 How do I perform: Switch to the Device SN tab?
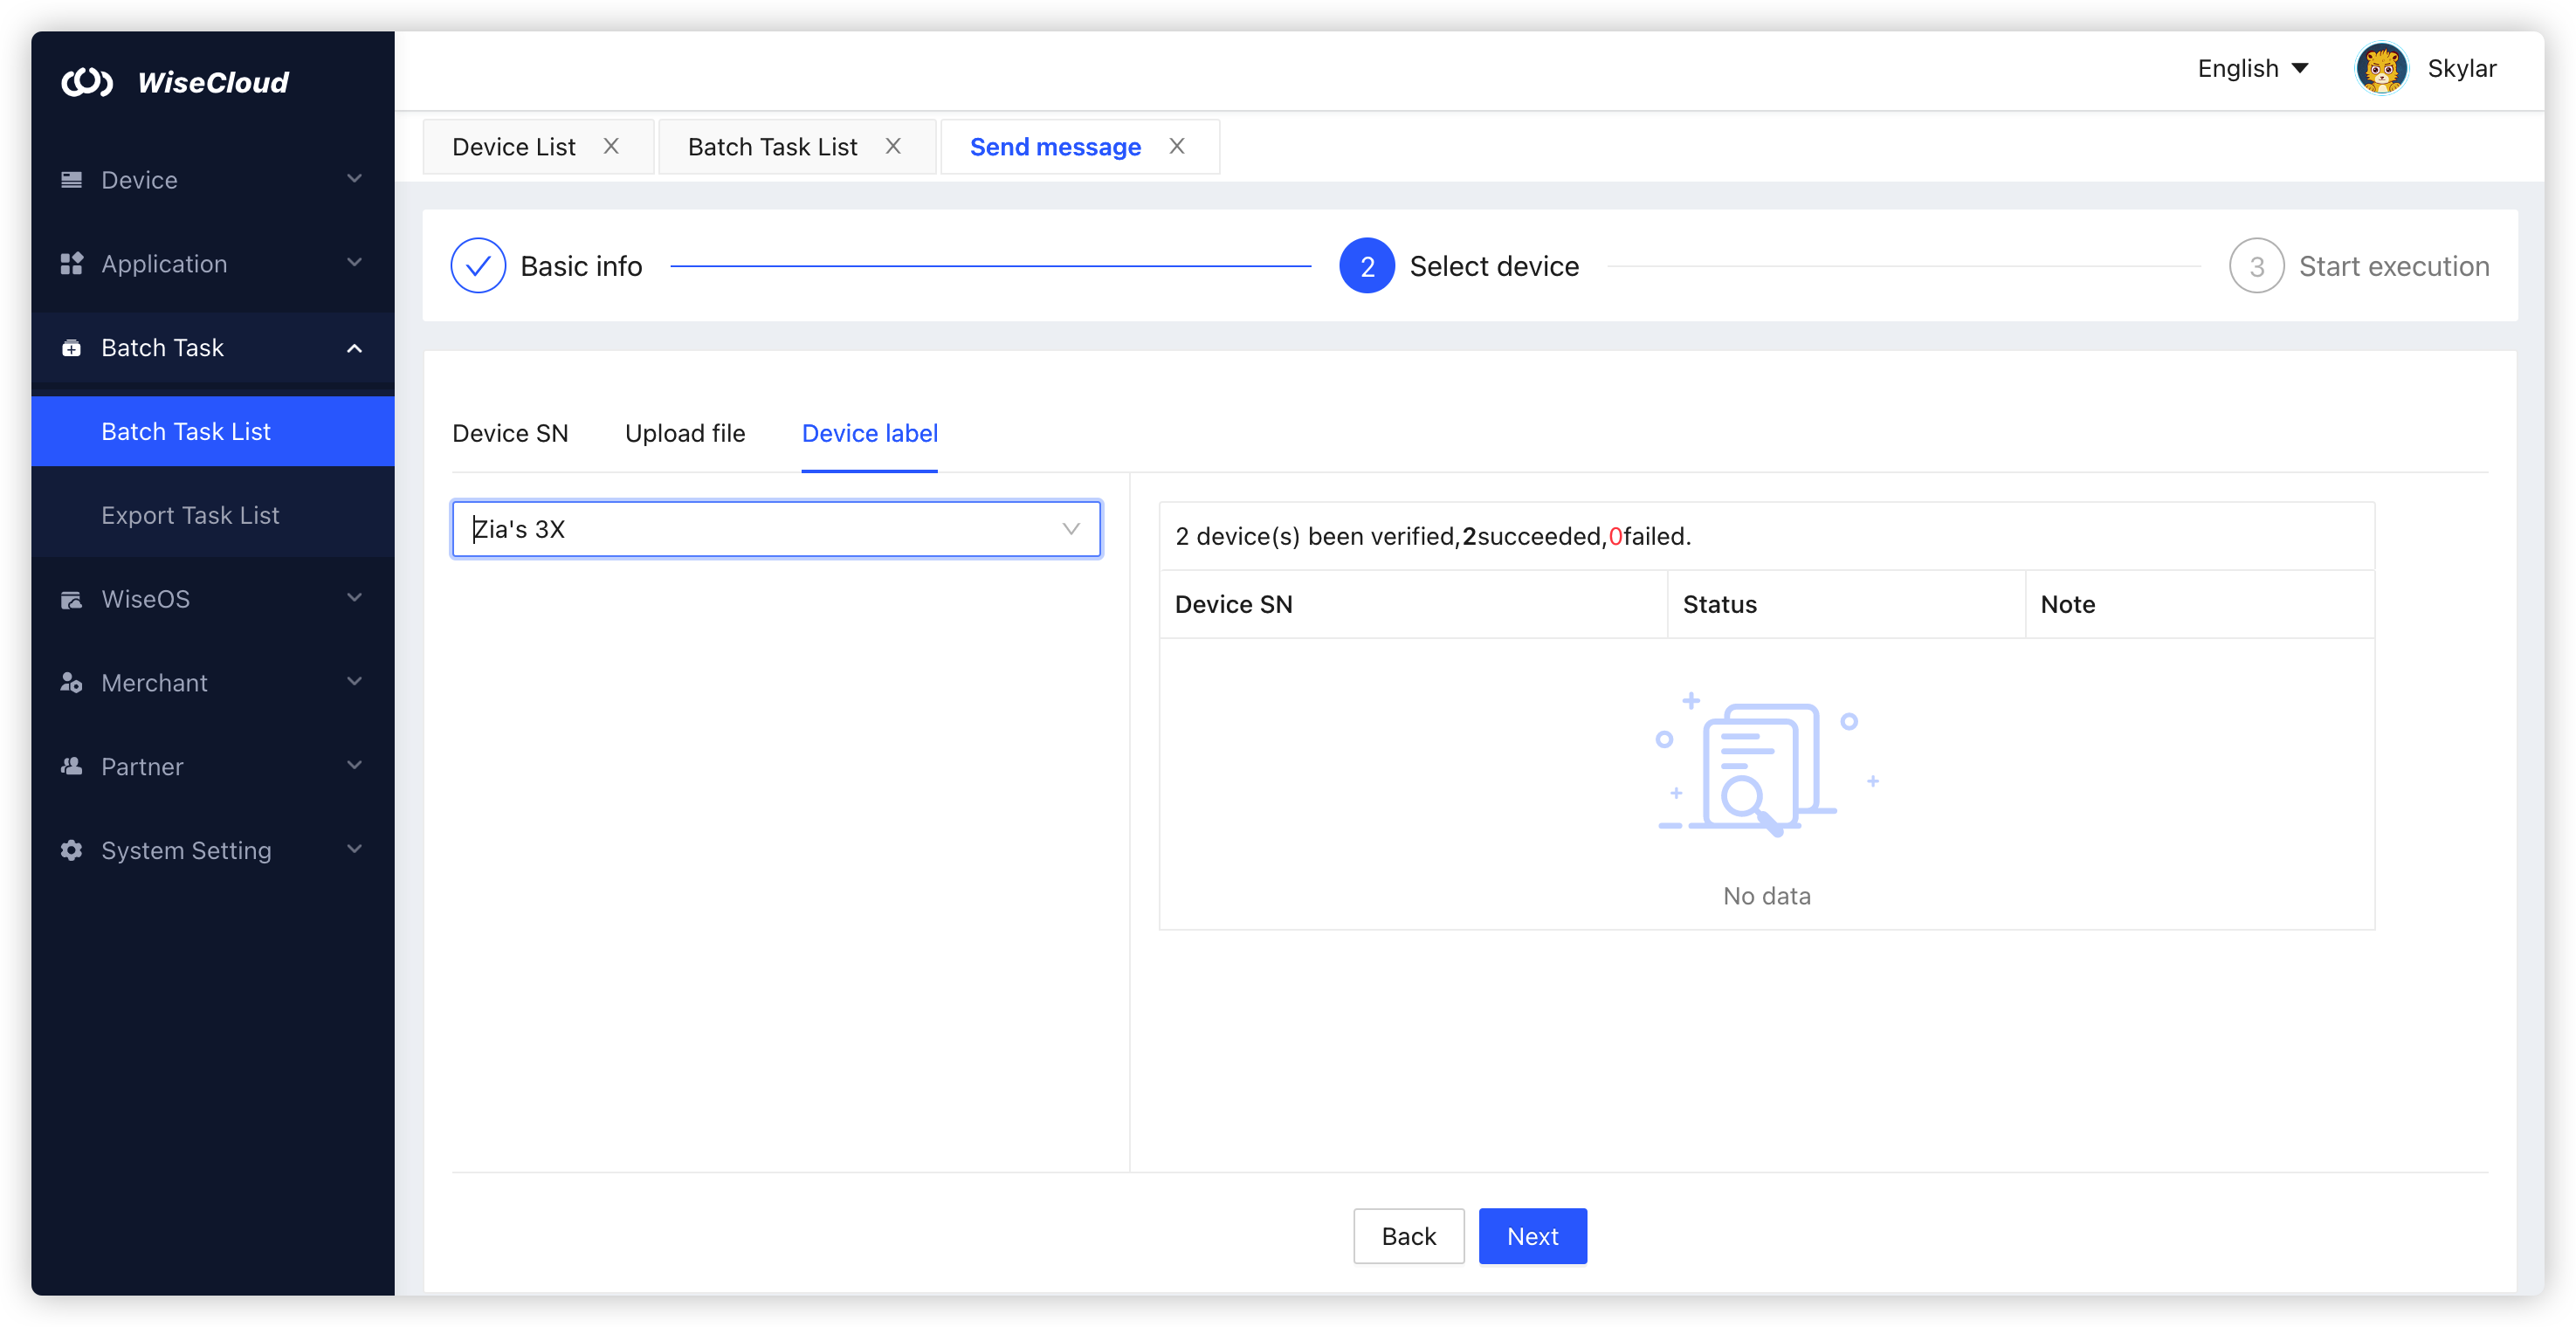click(x=510, y=433)
